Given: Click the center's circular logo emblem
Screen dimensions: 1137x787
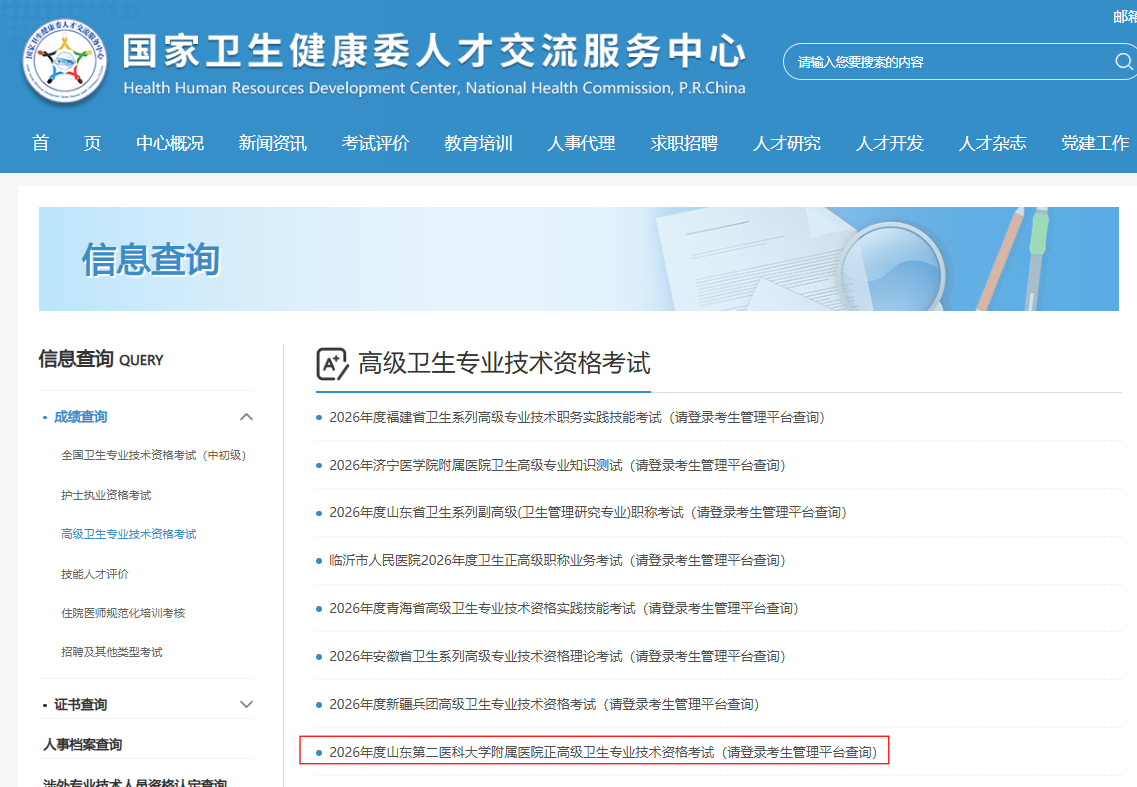Looking at the screenshot, I should point(65,62).
